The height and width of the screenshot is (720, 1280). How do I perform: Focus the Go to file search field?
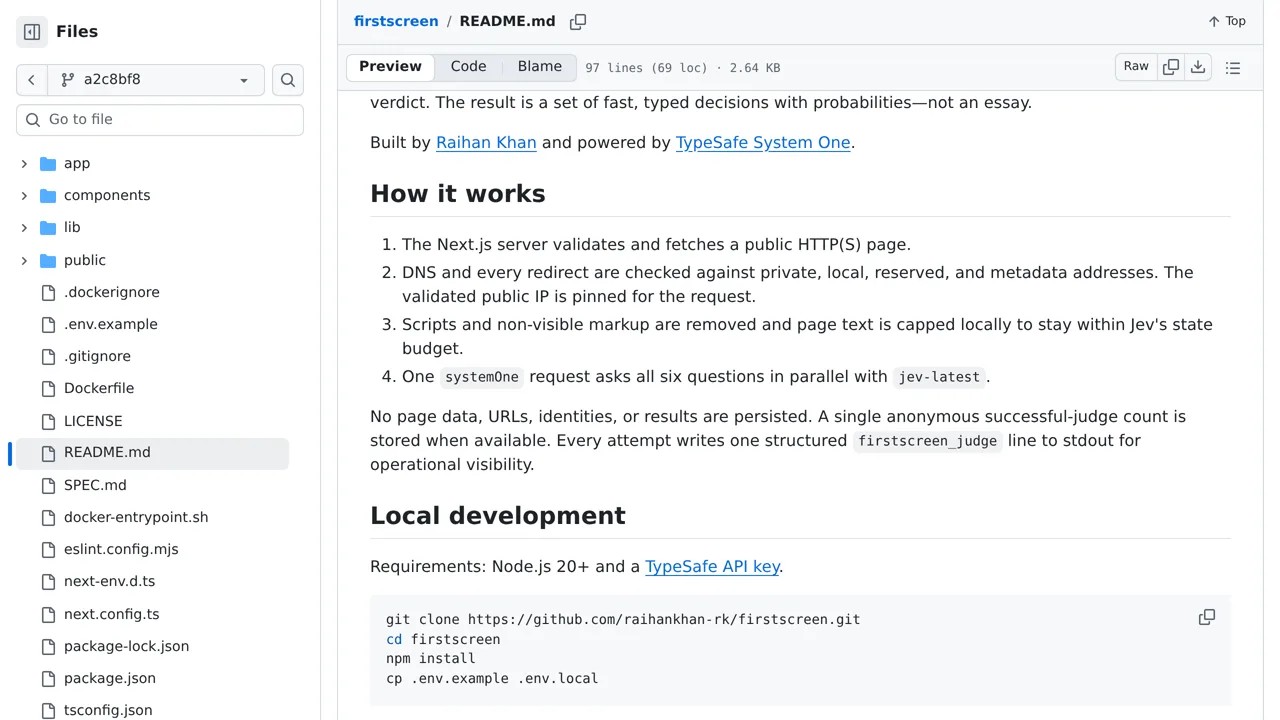coord(160,120)
